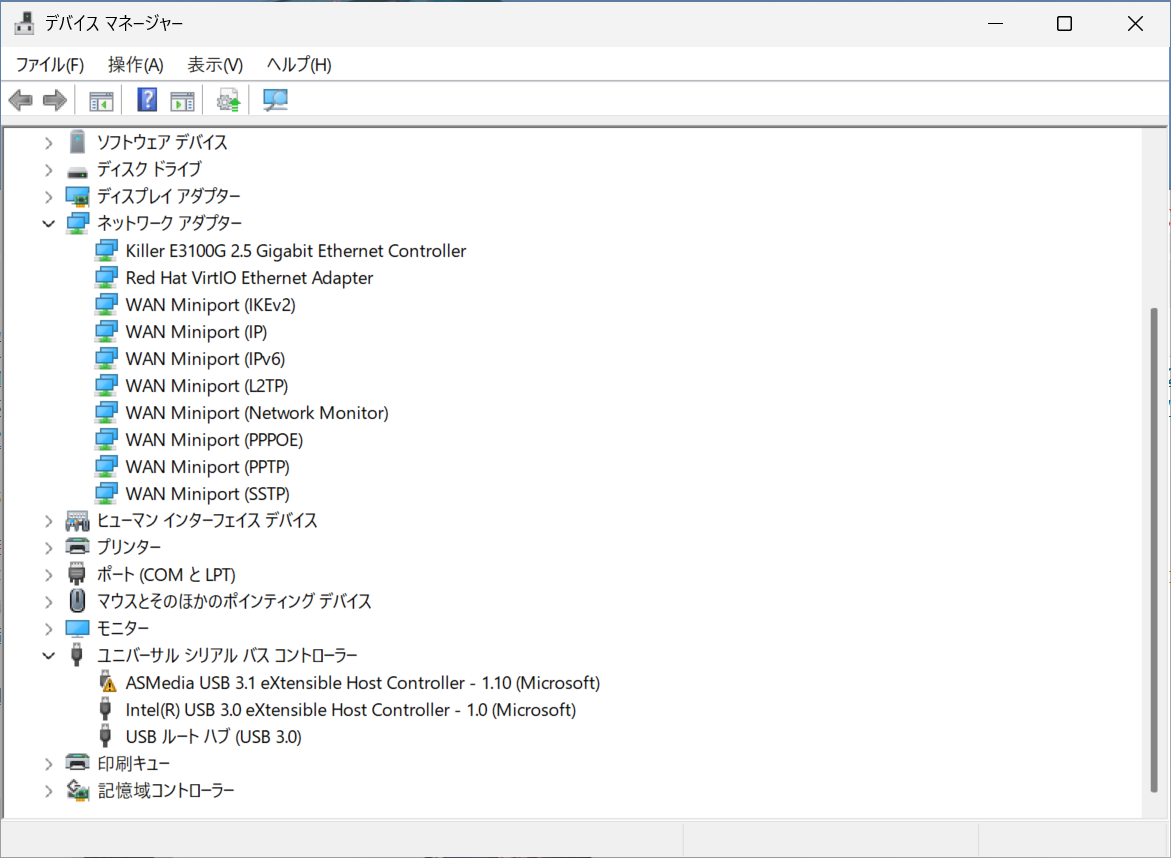Click the プリンター category icon
This screenshot has height=858, width=1171.
pyautogui.click(x=77, y=547)
